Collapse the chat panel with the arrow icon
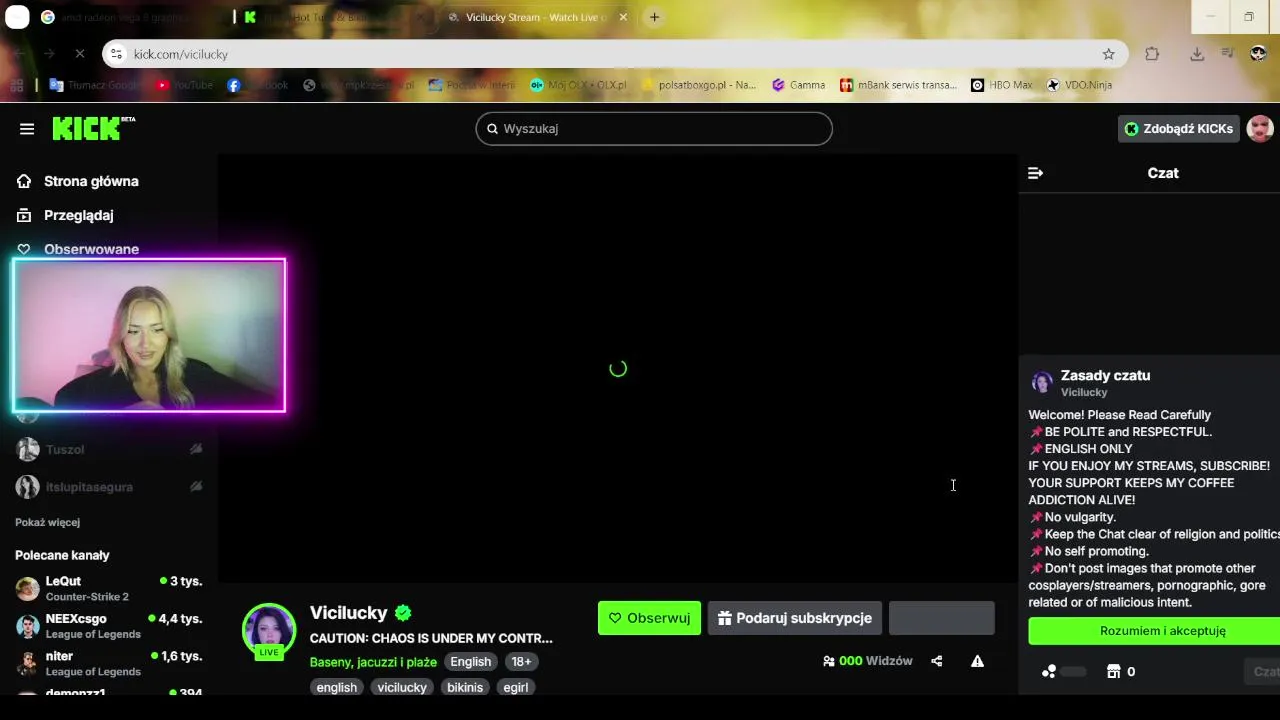This screenshot has height=720, width=1280. tap(1036, 173)
